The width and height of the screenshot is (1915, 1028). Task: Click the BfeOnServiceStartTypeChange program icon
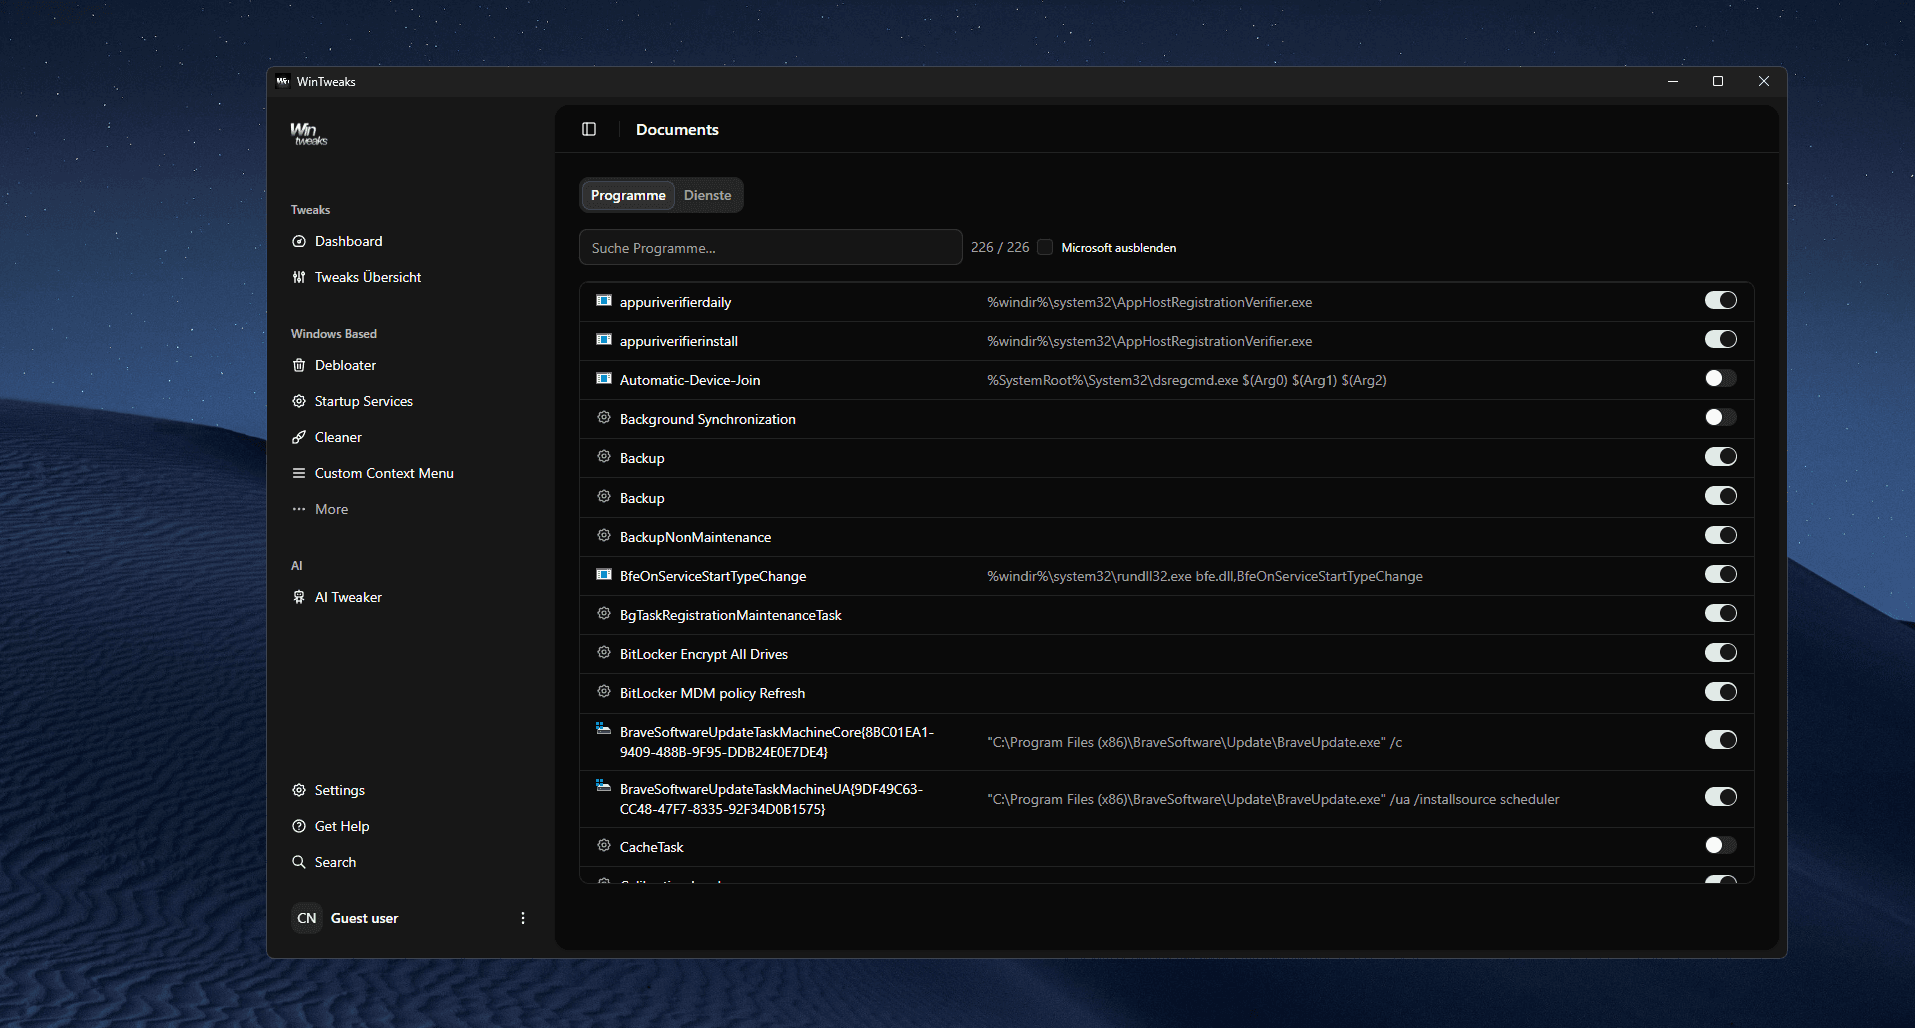pyautogui.click(x=604, y=574)
